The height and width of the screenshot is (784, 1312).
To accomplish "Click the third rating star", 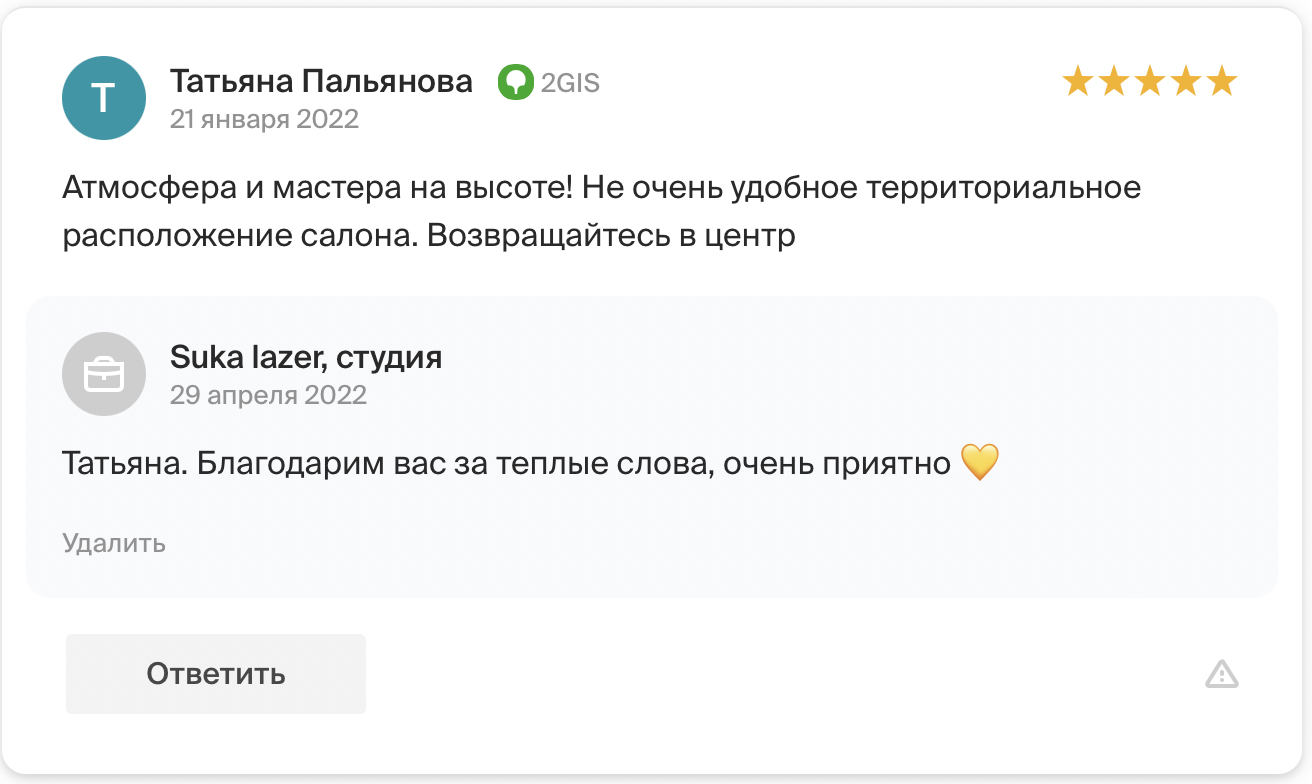I will (x=1150, y=81).
